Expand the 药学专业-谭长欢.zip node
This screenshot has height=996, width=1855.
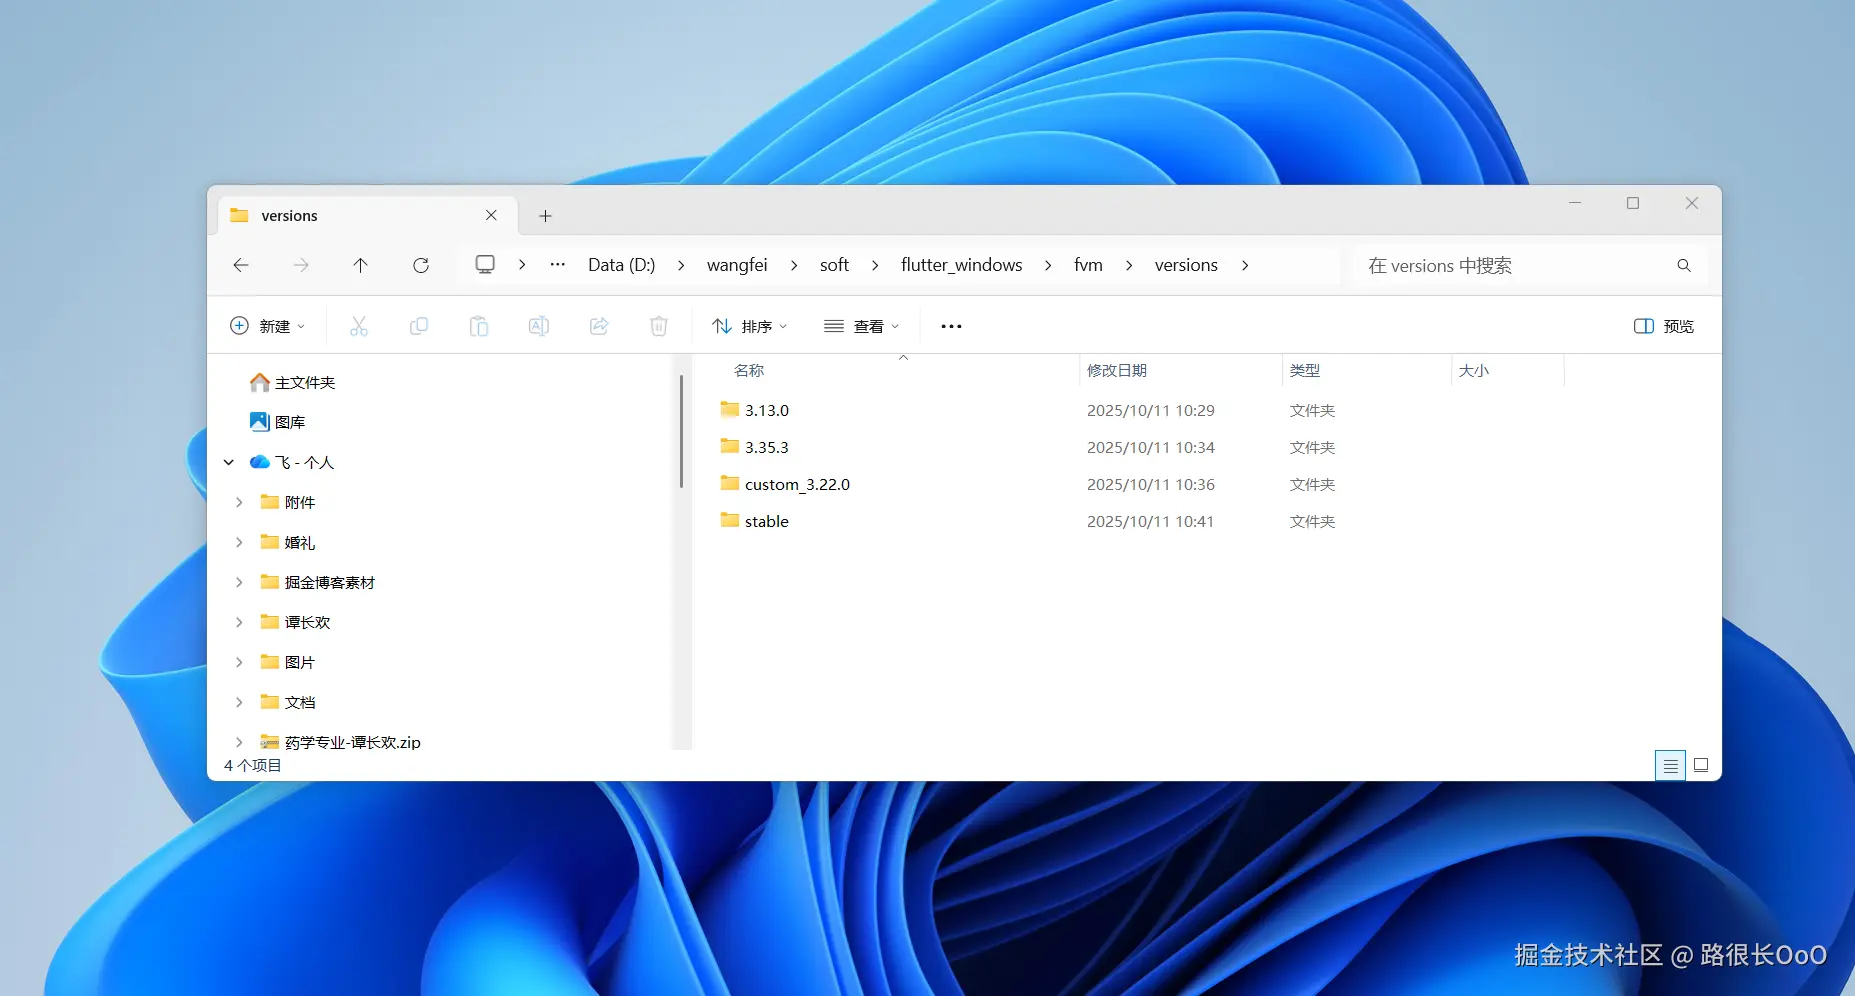coord(239,742)
